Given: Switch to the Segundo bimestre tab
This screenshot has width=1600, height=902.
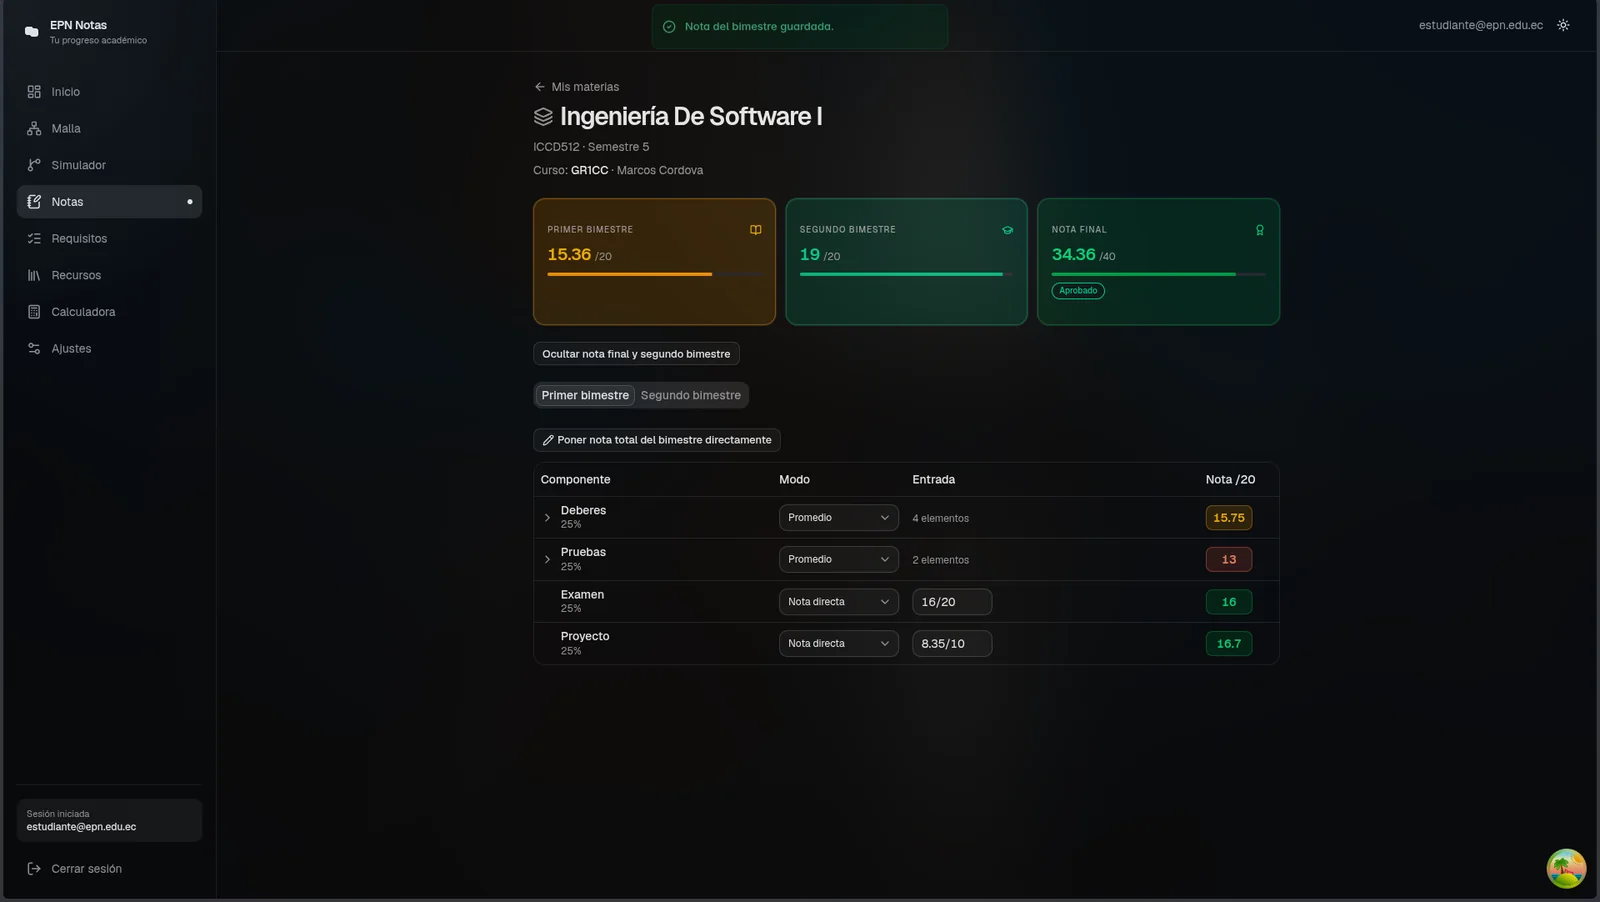Looking at the screenshot, I should (691, 396).
